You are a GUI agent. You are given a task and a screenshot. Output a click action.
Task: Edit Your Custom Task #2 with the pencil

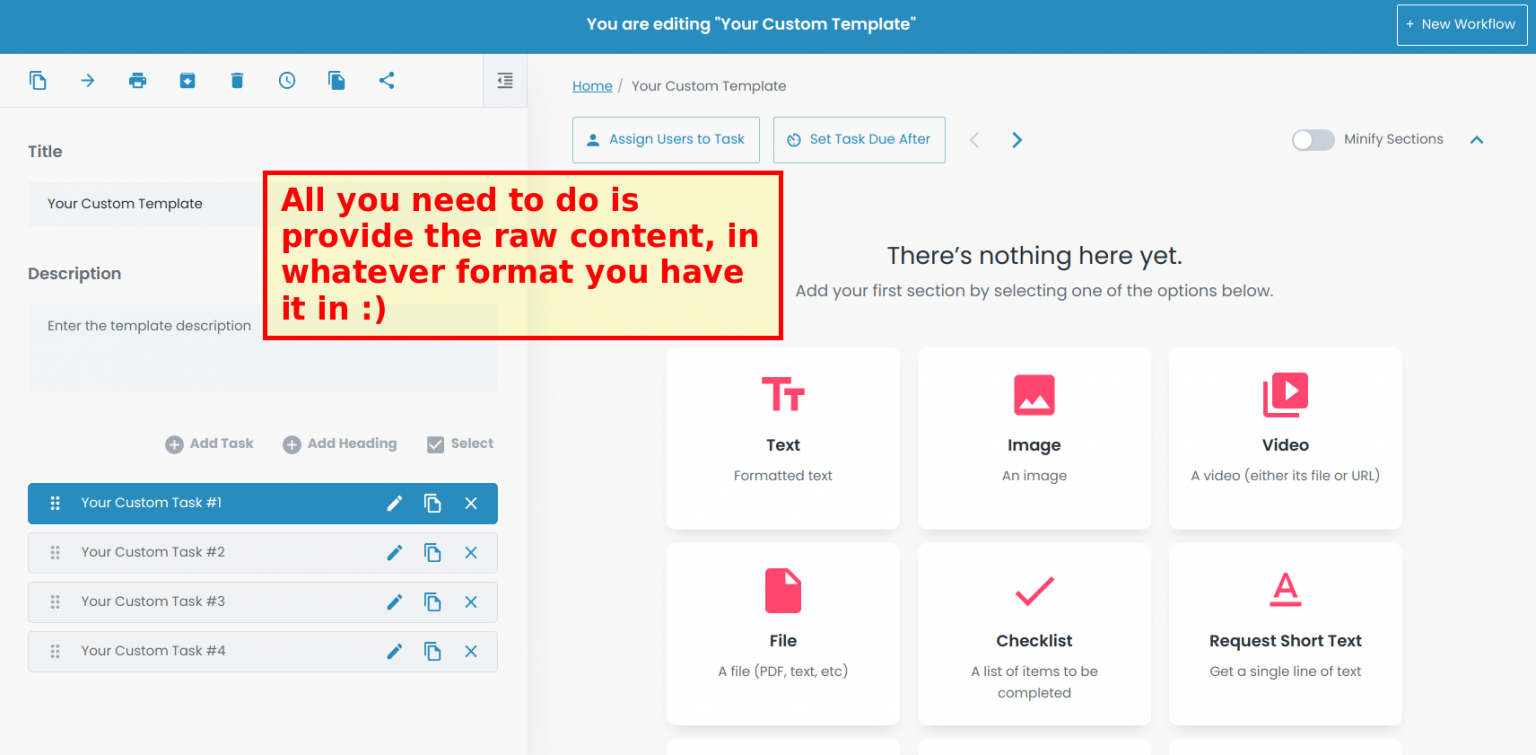tap(394, 552)
